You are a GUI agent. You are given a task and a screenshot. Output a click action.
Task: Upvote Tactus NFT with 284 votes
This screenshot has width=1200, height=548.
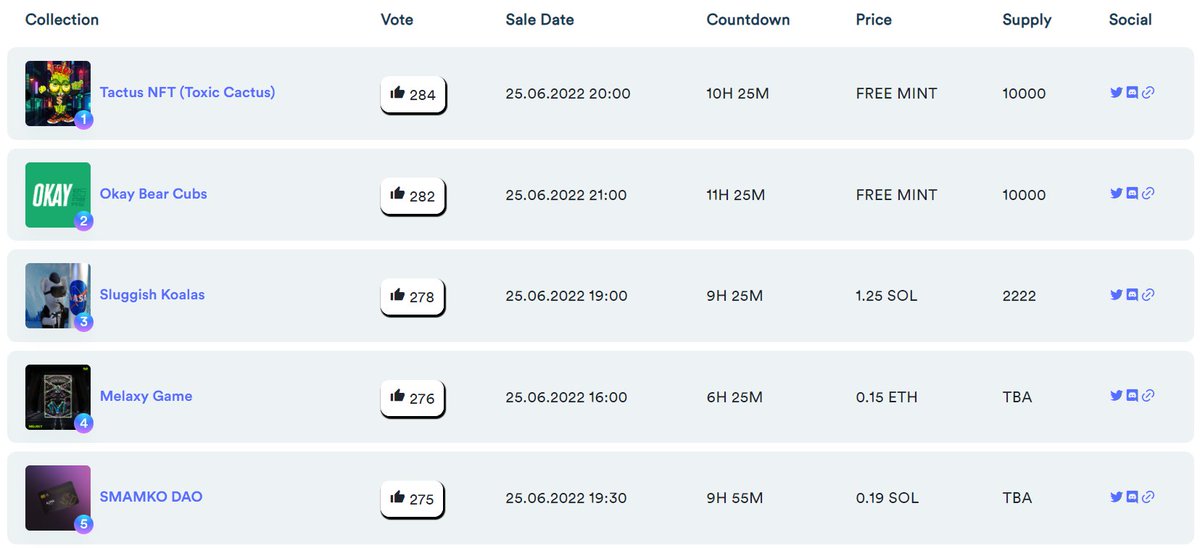[x=412, y=94]
